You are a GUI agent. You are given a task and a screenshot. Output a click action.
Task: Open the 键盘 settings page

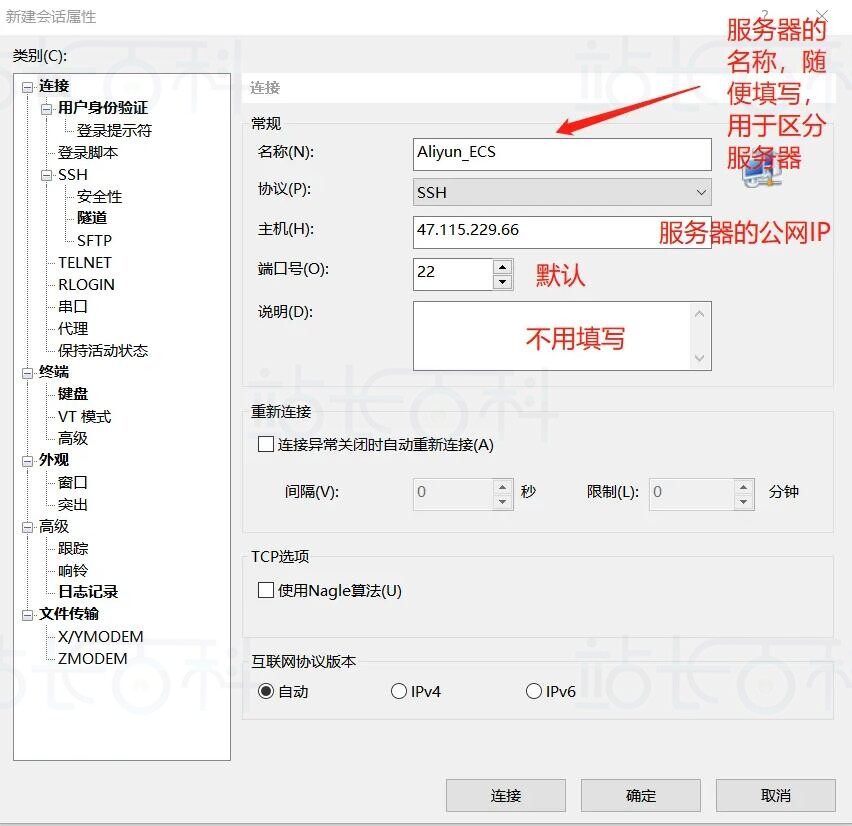click(x=73, y=393)
